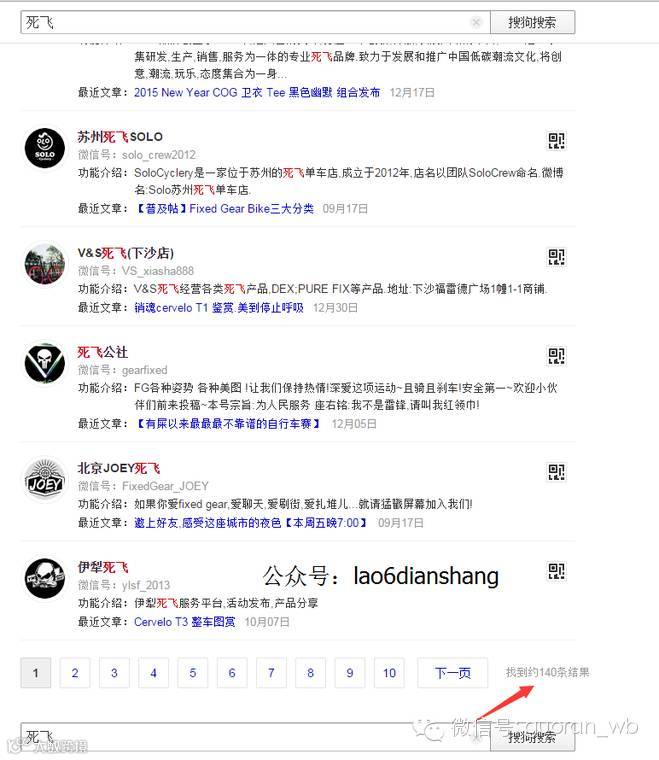Go to results page 2
The width and height of the screenshot is (659, 760).
[x=75, y=673]
